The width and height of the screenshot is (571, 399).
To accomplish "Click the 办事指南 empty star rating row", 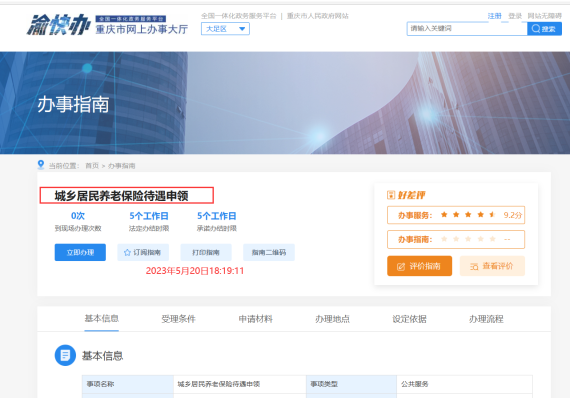I will click(456, 239).
